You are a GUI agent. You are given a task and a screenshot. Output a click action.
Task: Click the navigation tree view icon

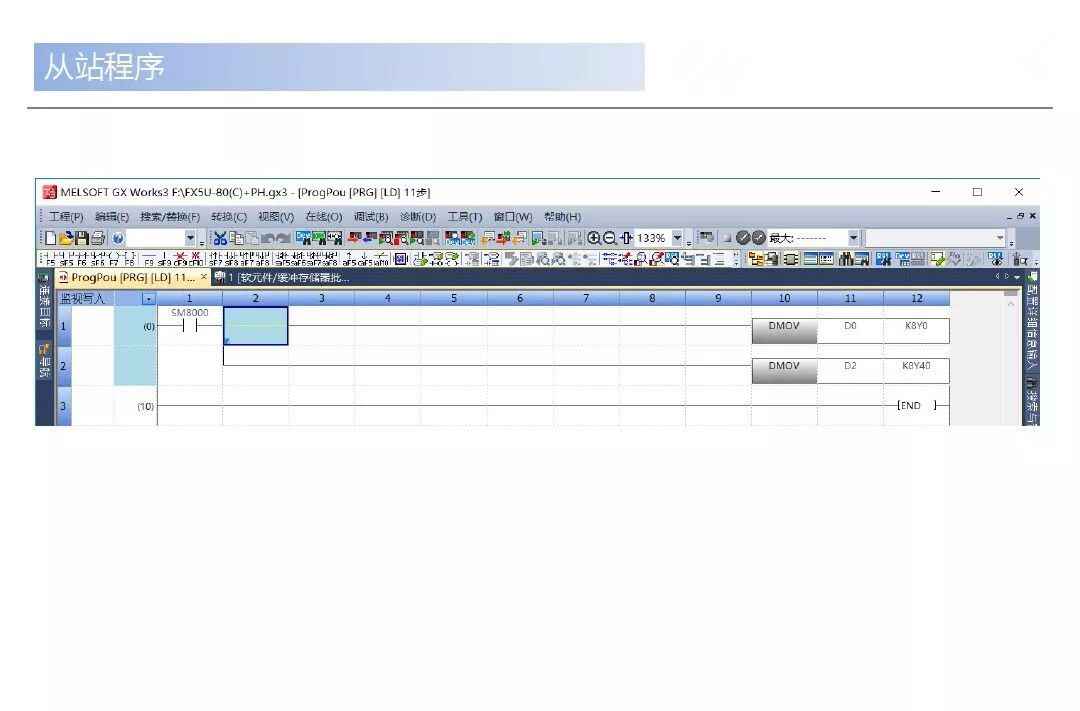[x=756, y=258]
